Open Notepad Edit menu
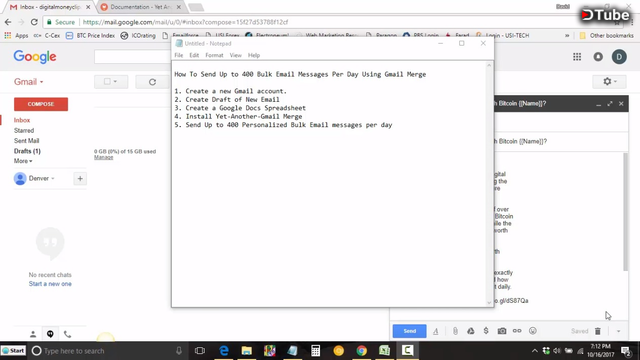Viewport: 640px width, 360px height. 194,55
